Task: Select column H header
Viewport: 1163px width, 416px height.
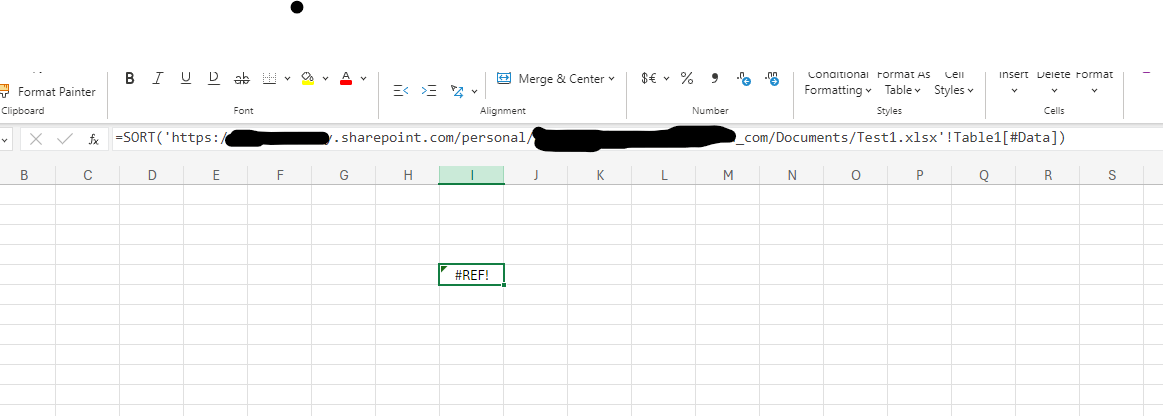Action: pos(407,175)
